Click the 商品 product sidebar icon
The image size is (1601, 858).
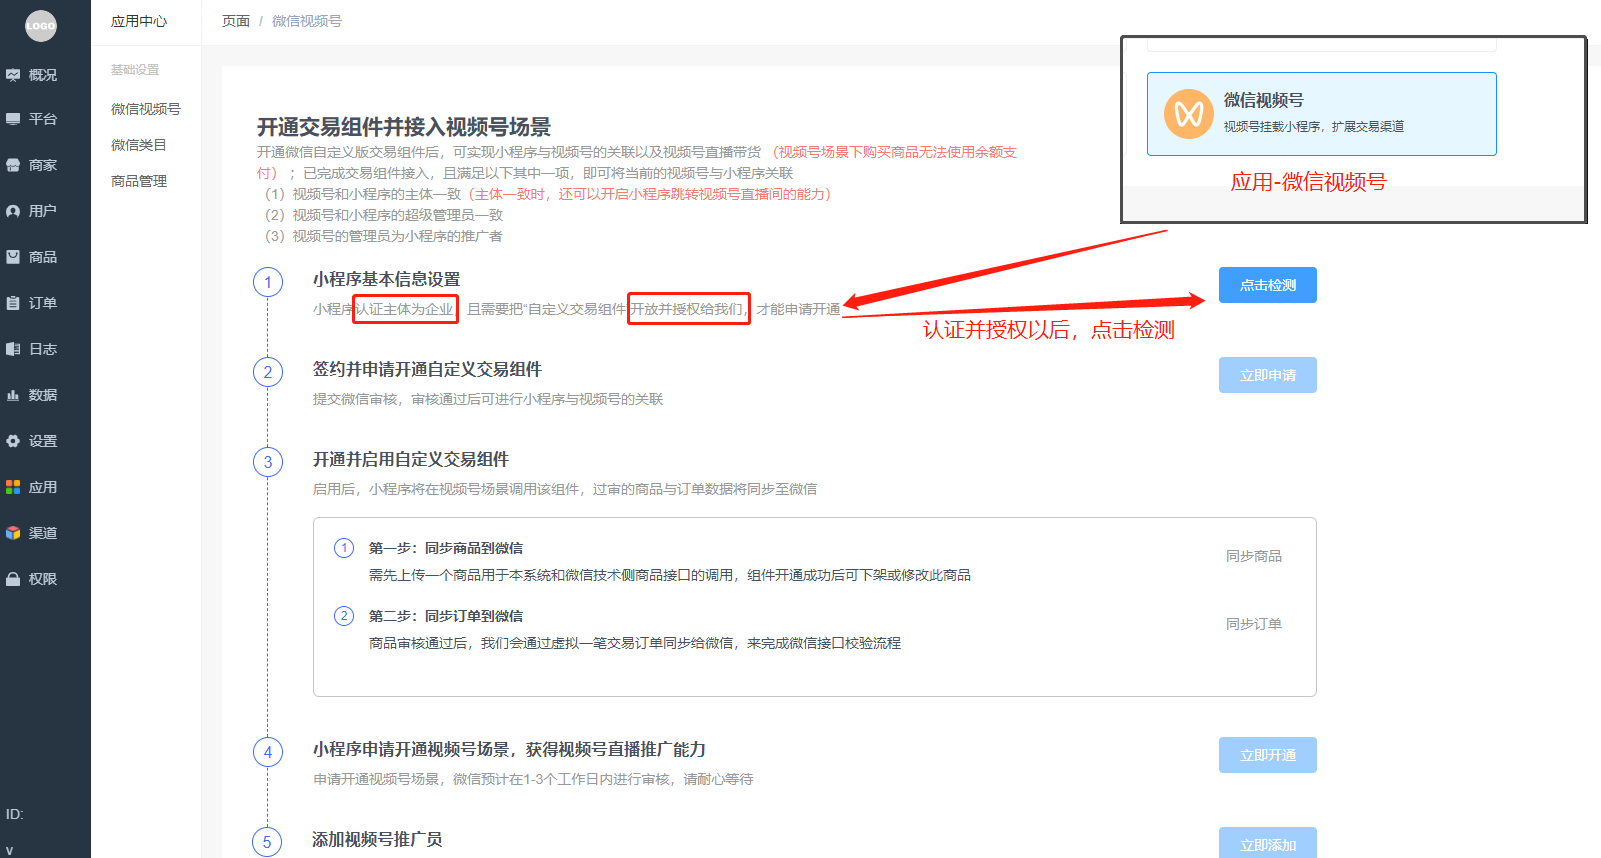tap(13, 257)
